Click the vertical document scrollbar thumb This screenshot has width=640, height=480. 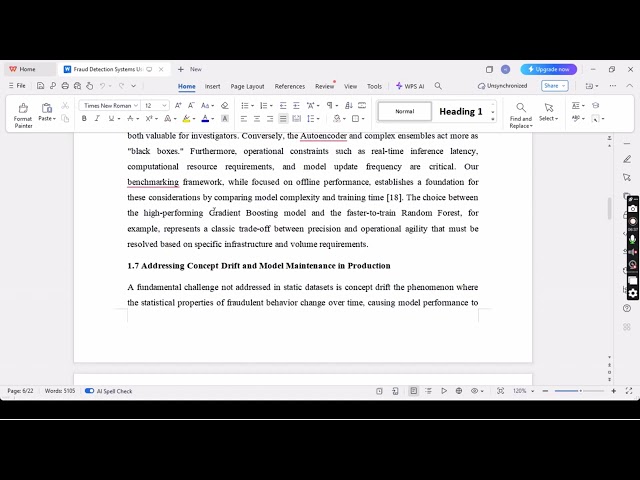(x=610, y=209)
